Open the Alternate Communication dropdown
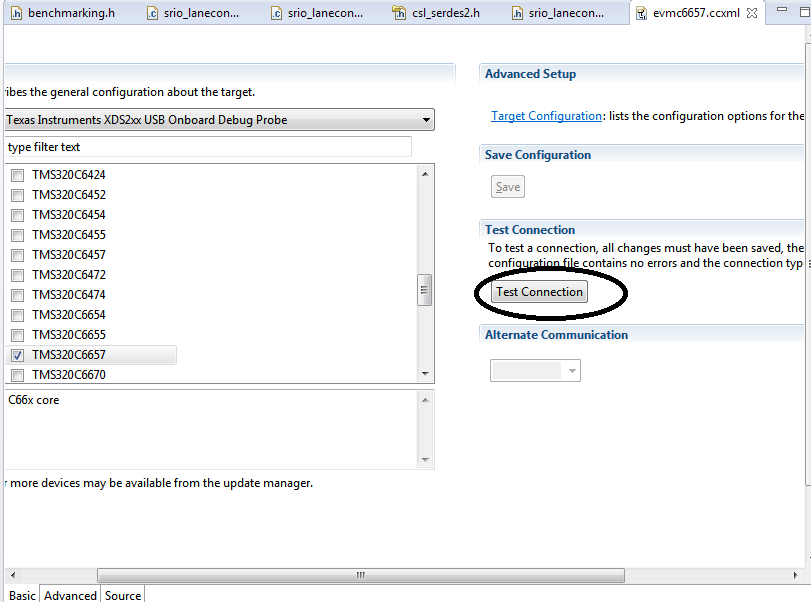This screenshot has width=811, height=602. pos(535,370)
